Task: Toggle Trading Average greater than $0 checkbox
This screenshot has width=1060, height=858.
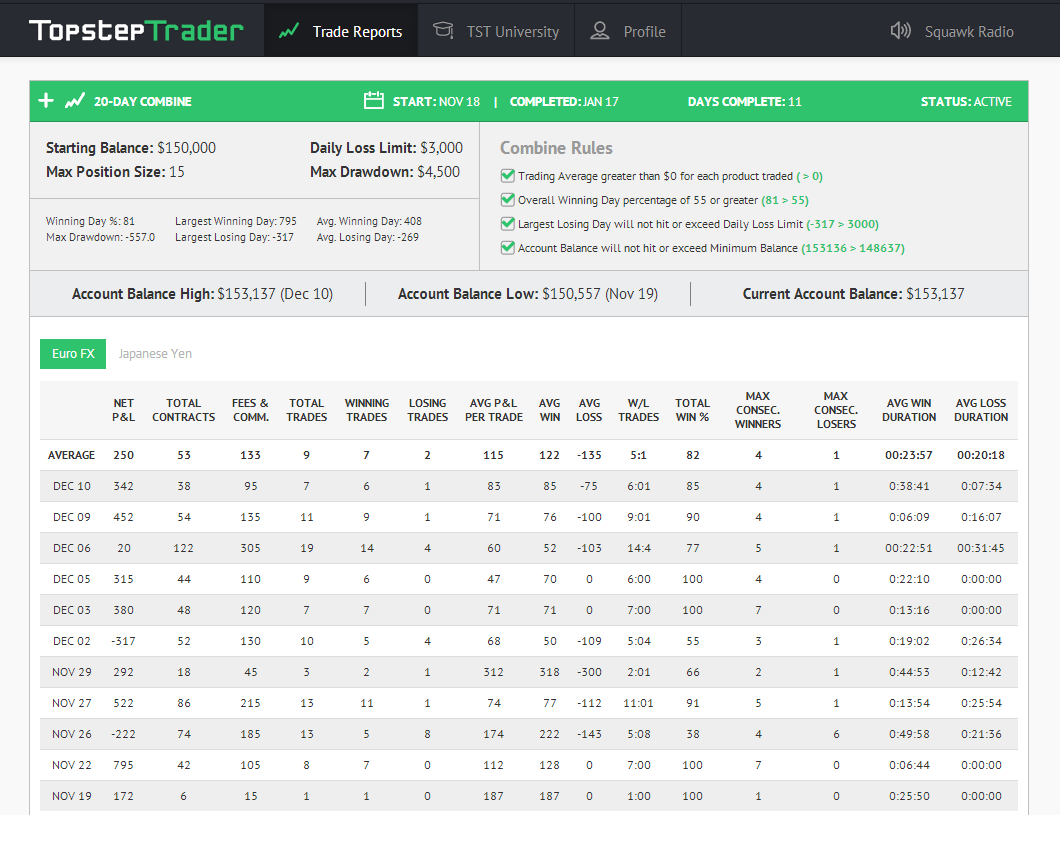Action: point(508,176)
